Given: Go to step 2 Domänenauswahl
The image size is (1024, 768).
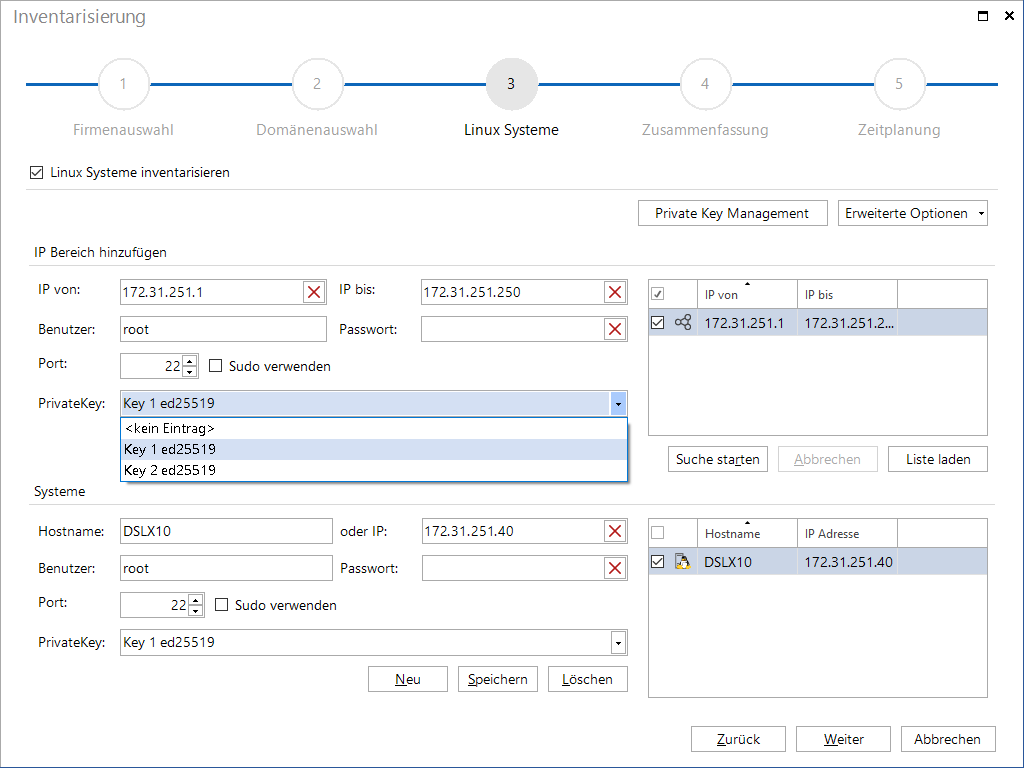Looking at the screenshot, I should 317,84.
